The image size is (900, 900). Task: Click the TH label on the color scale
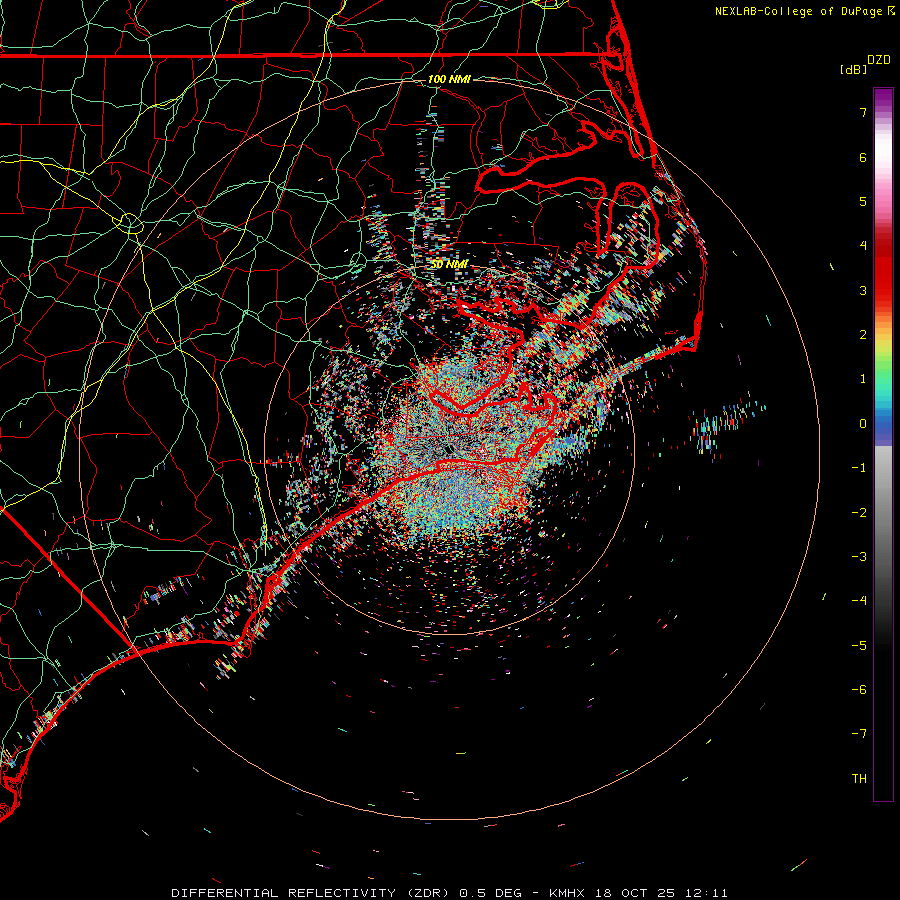click(859, 779)
